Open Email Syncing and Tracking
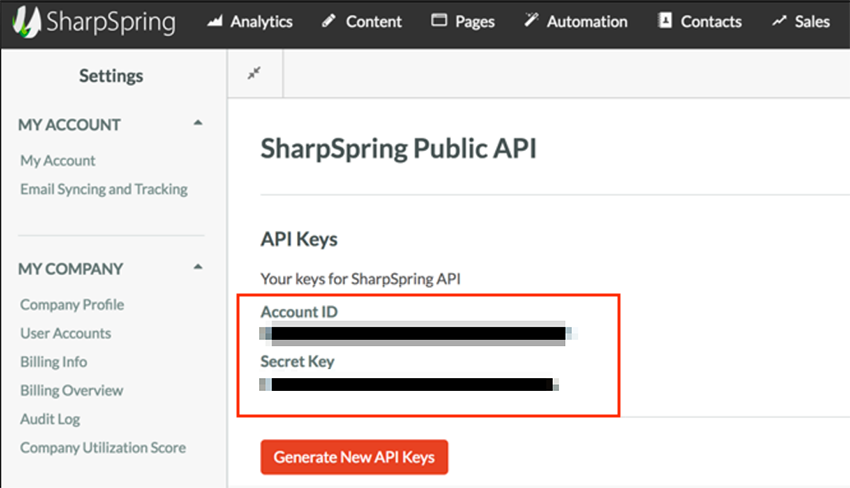 [x=104, y=189]
